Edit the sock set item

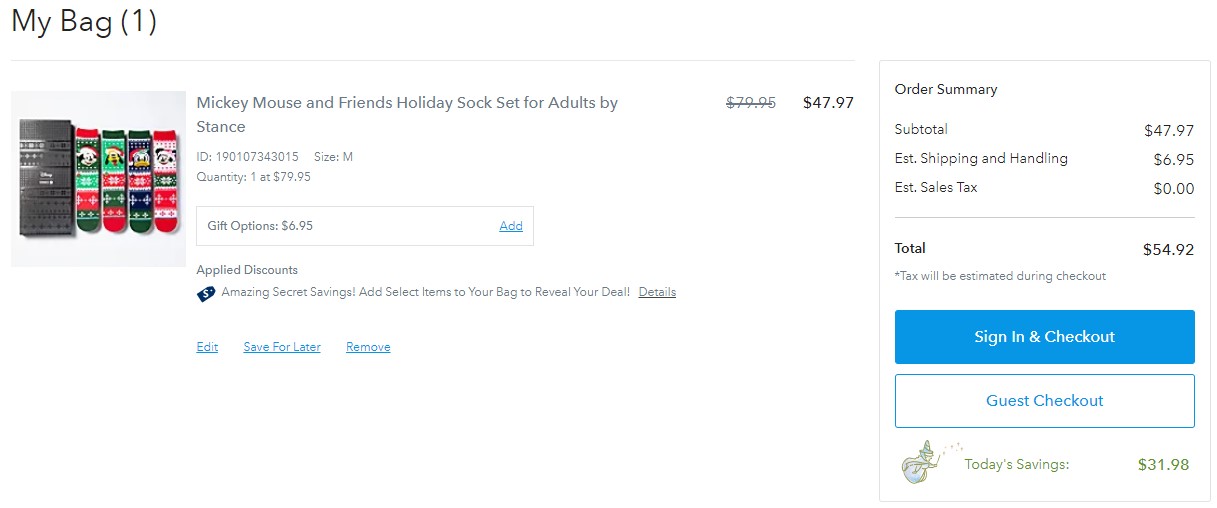tap(207, 347)
